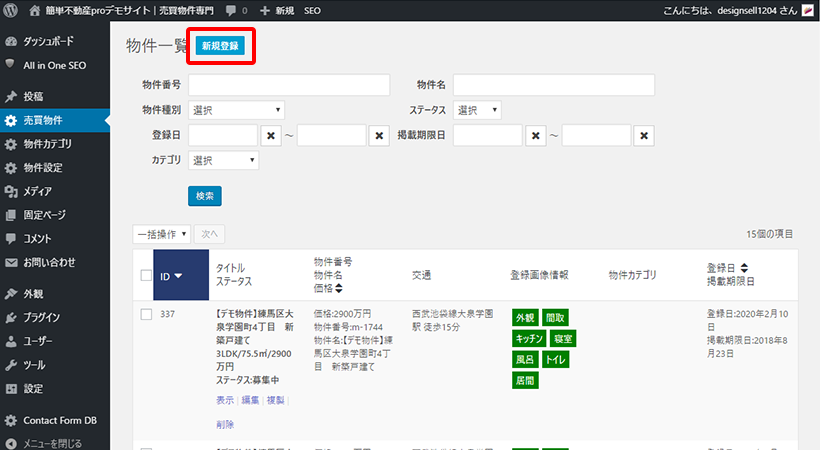Expand the カテゴリ dropdown filter

point(223,160)
